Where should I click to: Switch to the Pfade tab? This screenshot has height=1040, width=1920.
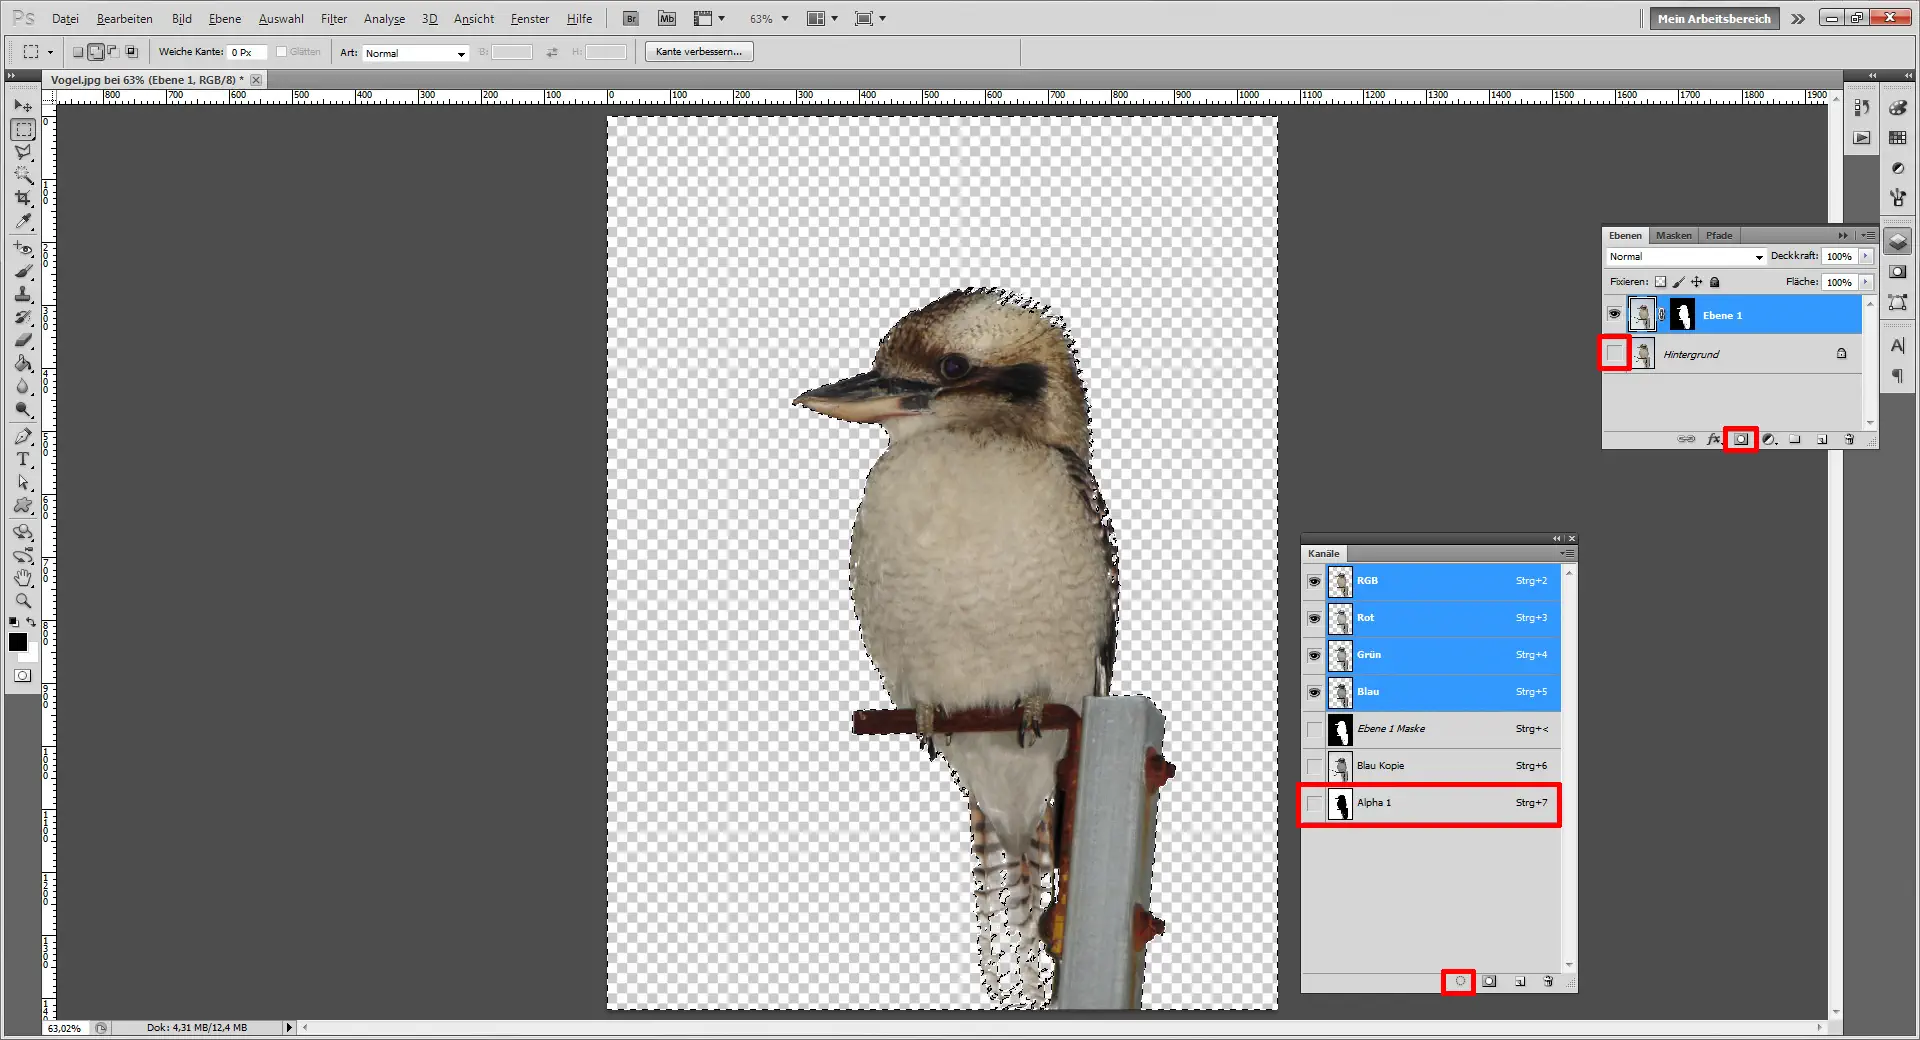coord(1718,235)
